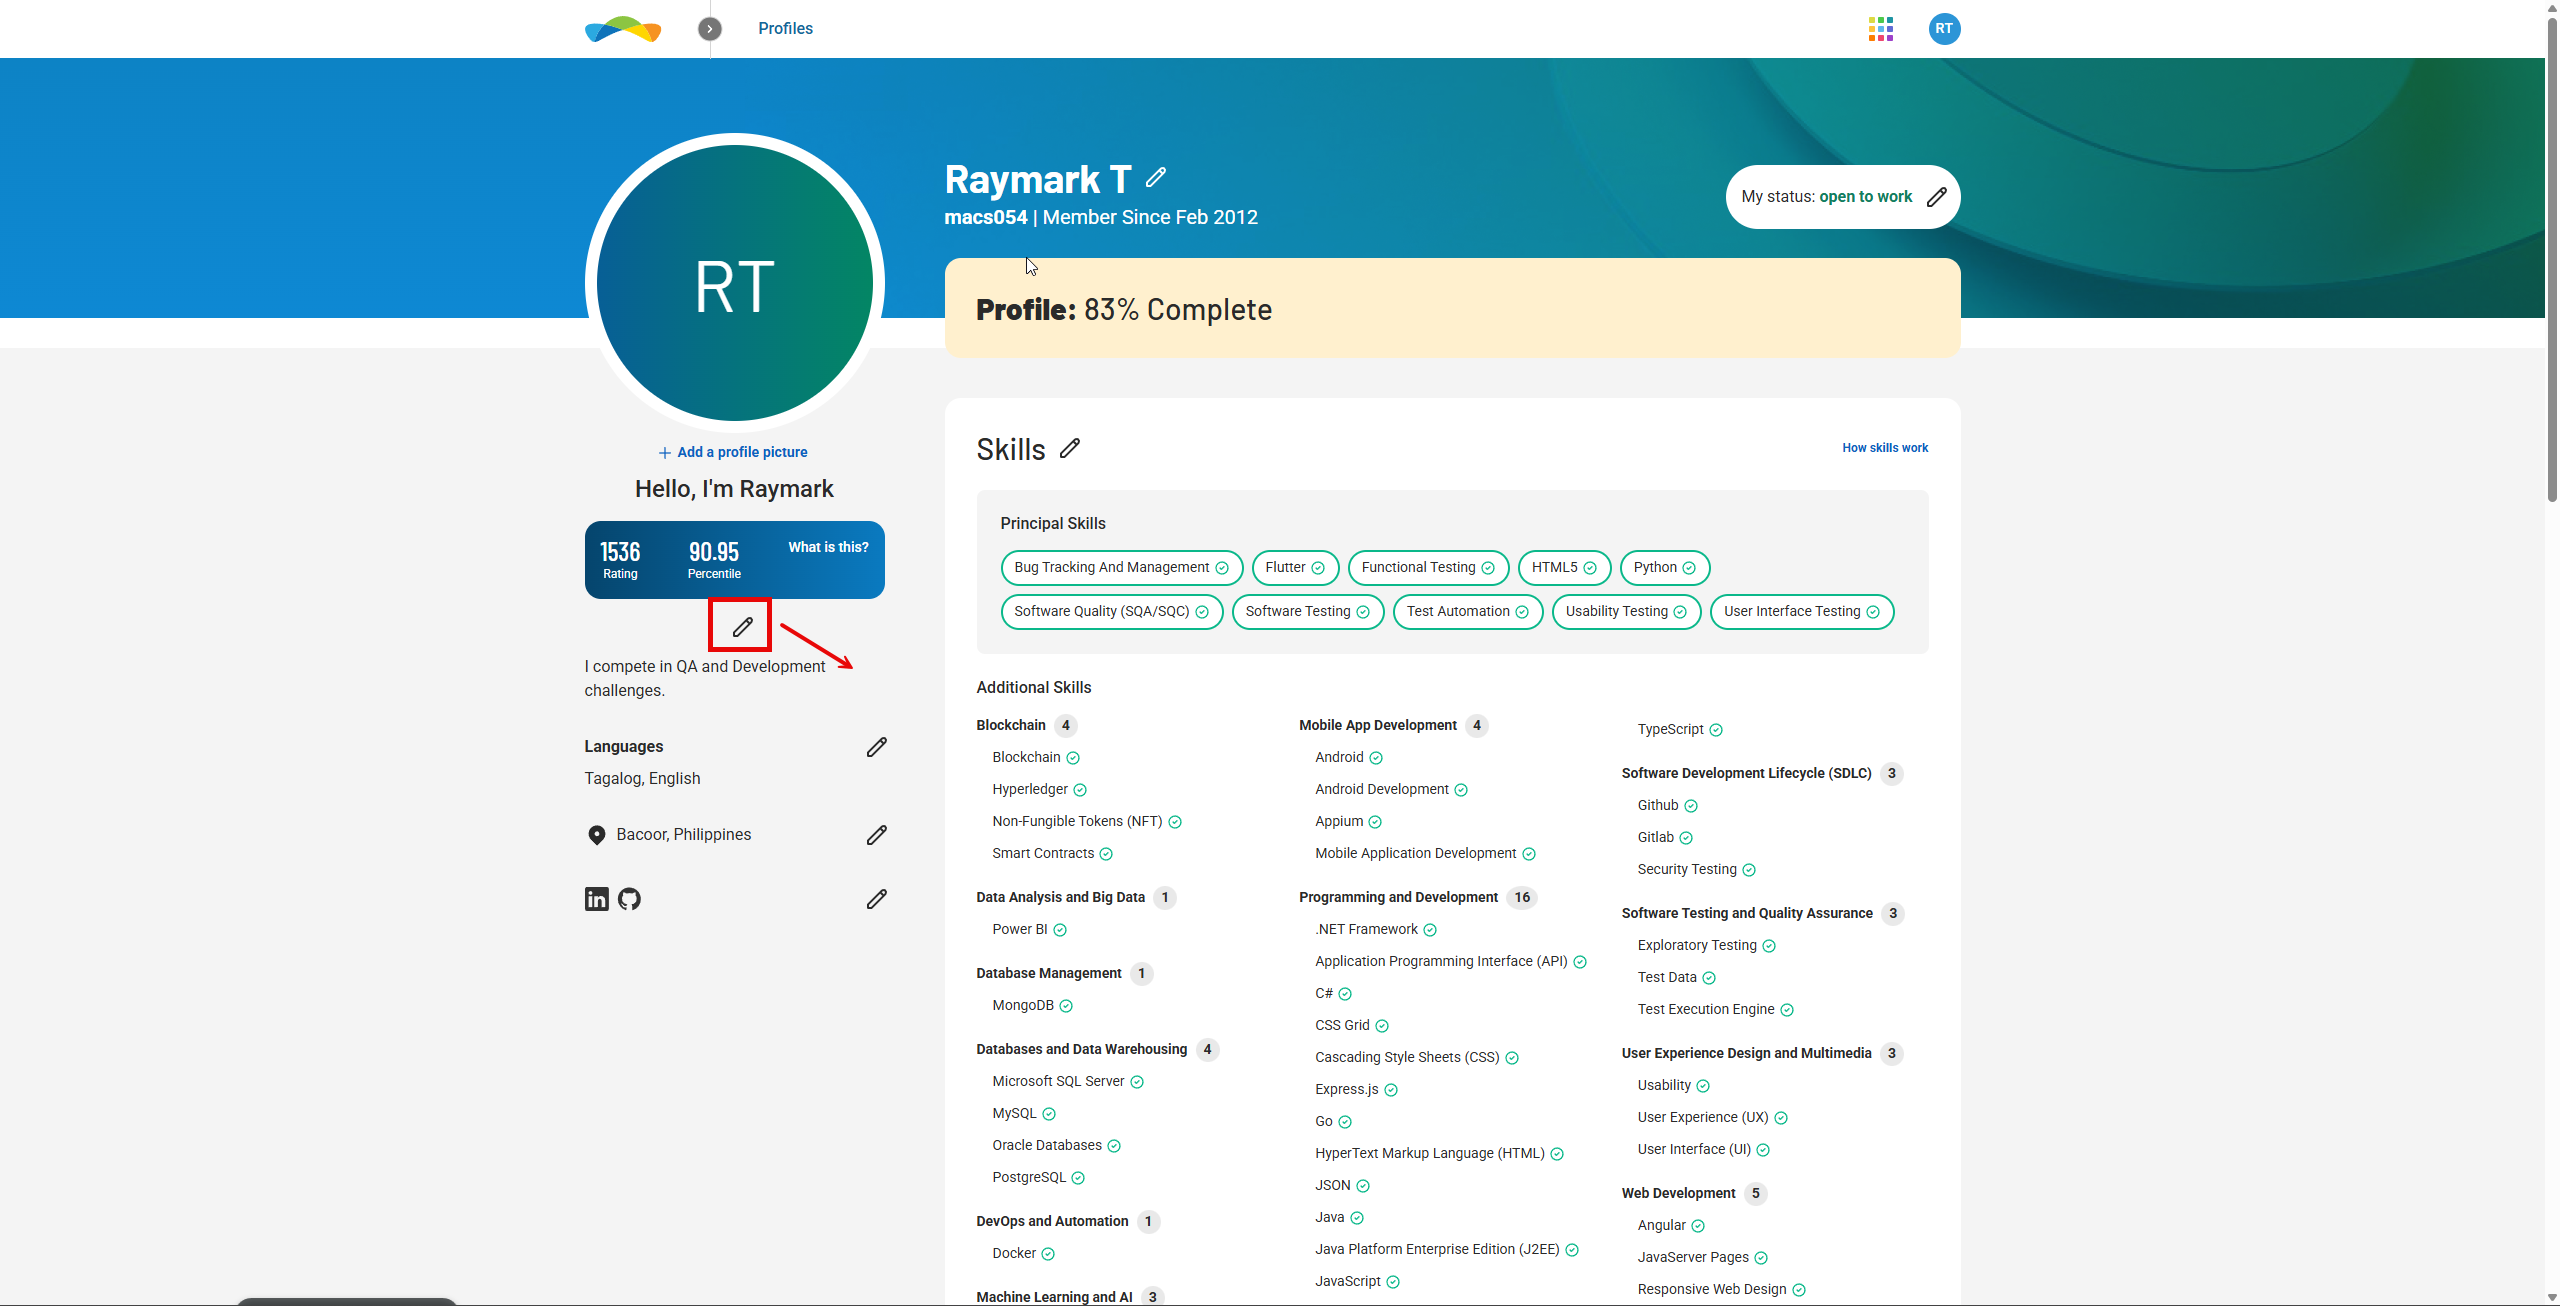Select the Python principal skill chip
The width and height of the screenshot is (2560, 1306).
(x=1664, y=568)
